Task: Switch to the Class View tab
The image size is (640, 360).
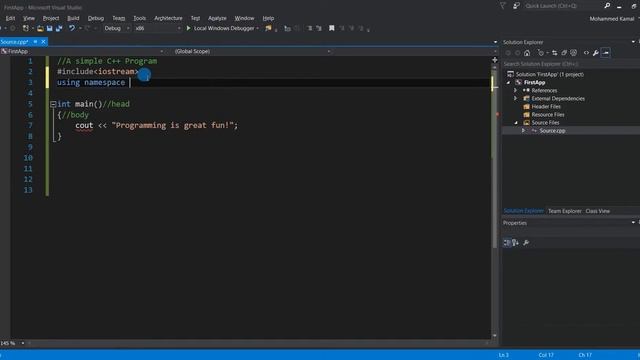Action: point(598,211)
